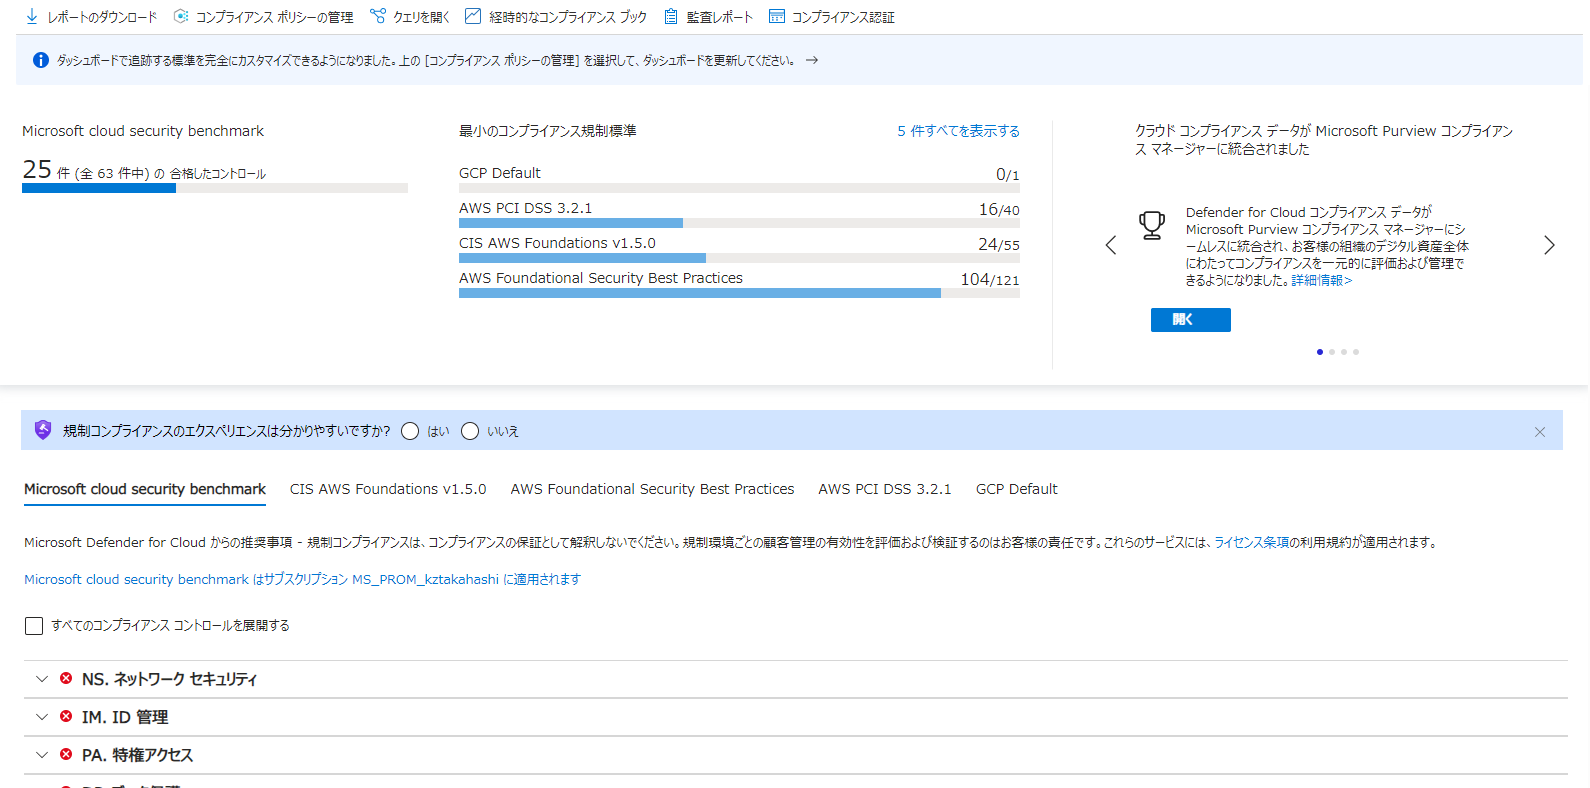The width and height of the screenshot is (1590, 788).
Task: Select the first carousel page dot
Action: [x=1320, y=352]
